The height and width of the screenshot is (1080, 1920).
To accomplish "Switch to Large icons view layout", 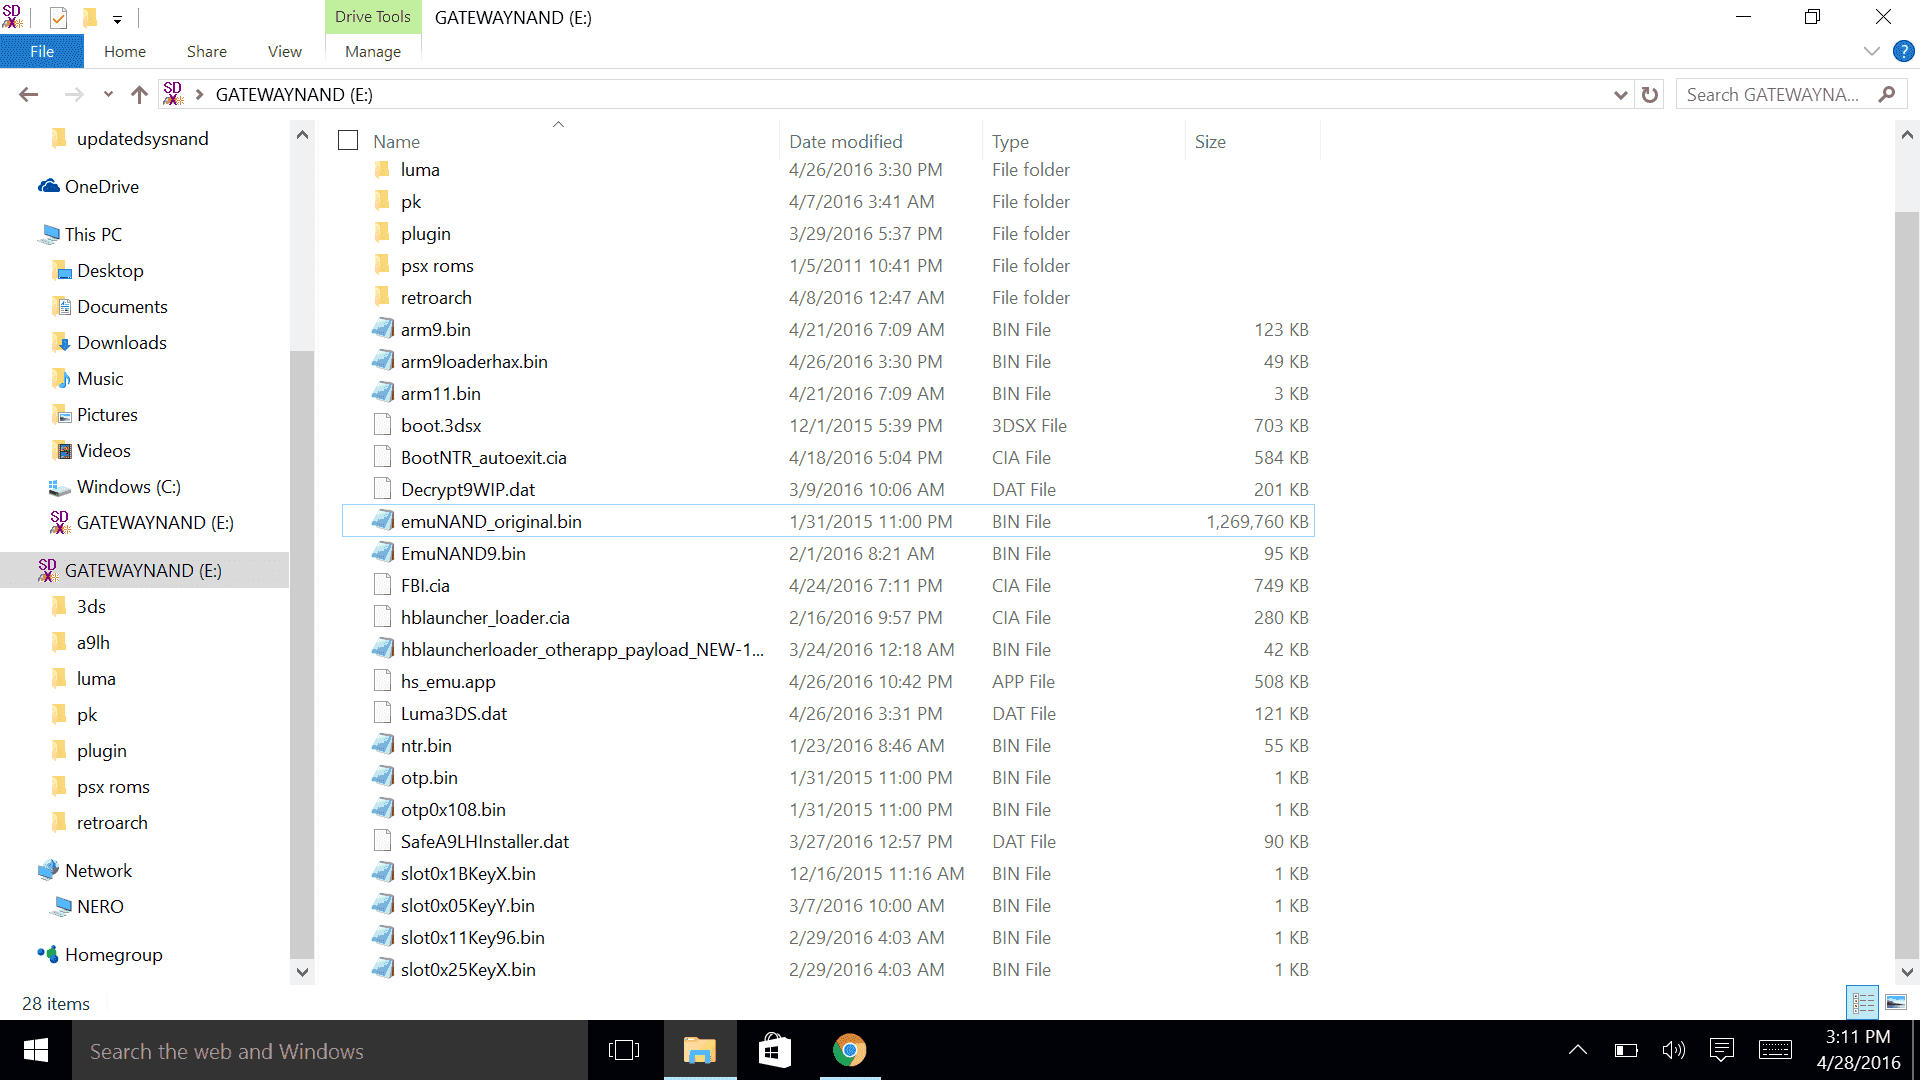I will 1896,1002.
